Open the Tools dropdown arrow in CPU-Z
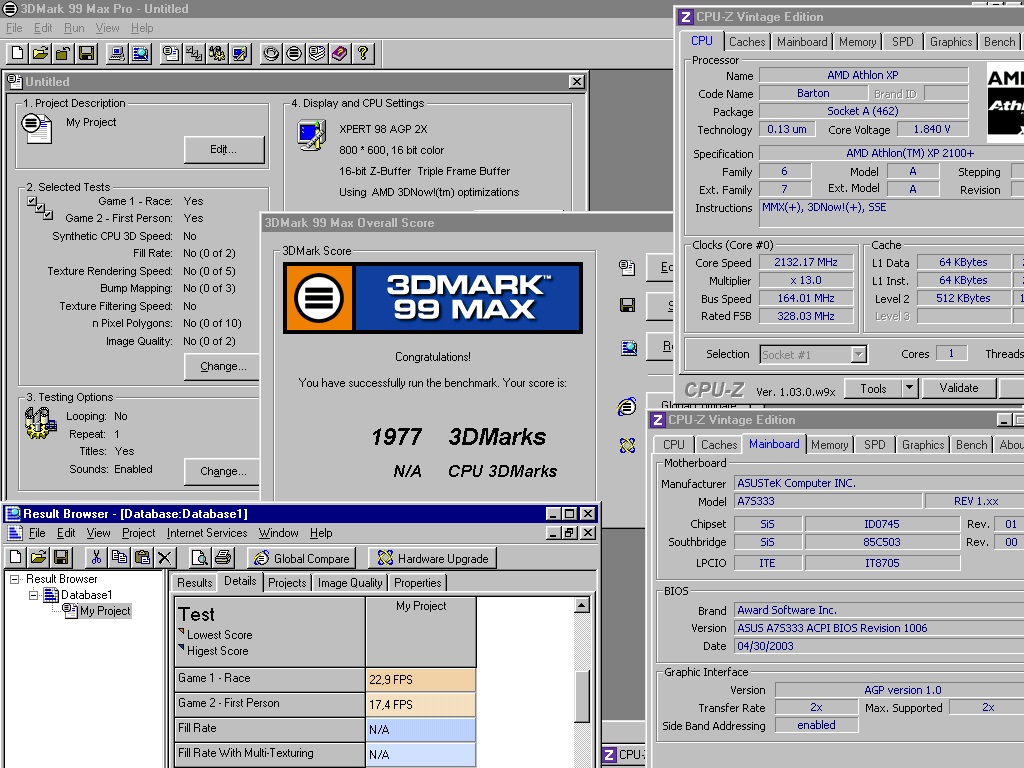Screen dimensions: 1024x768 pyautogui.click(x=909, y=388)
